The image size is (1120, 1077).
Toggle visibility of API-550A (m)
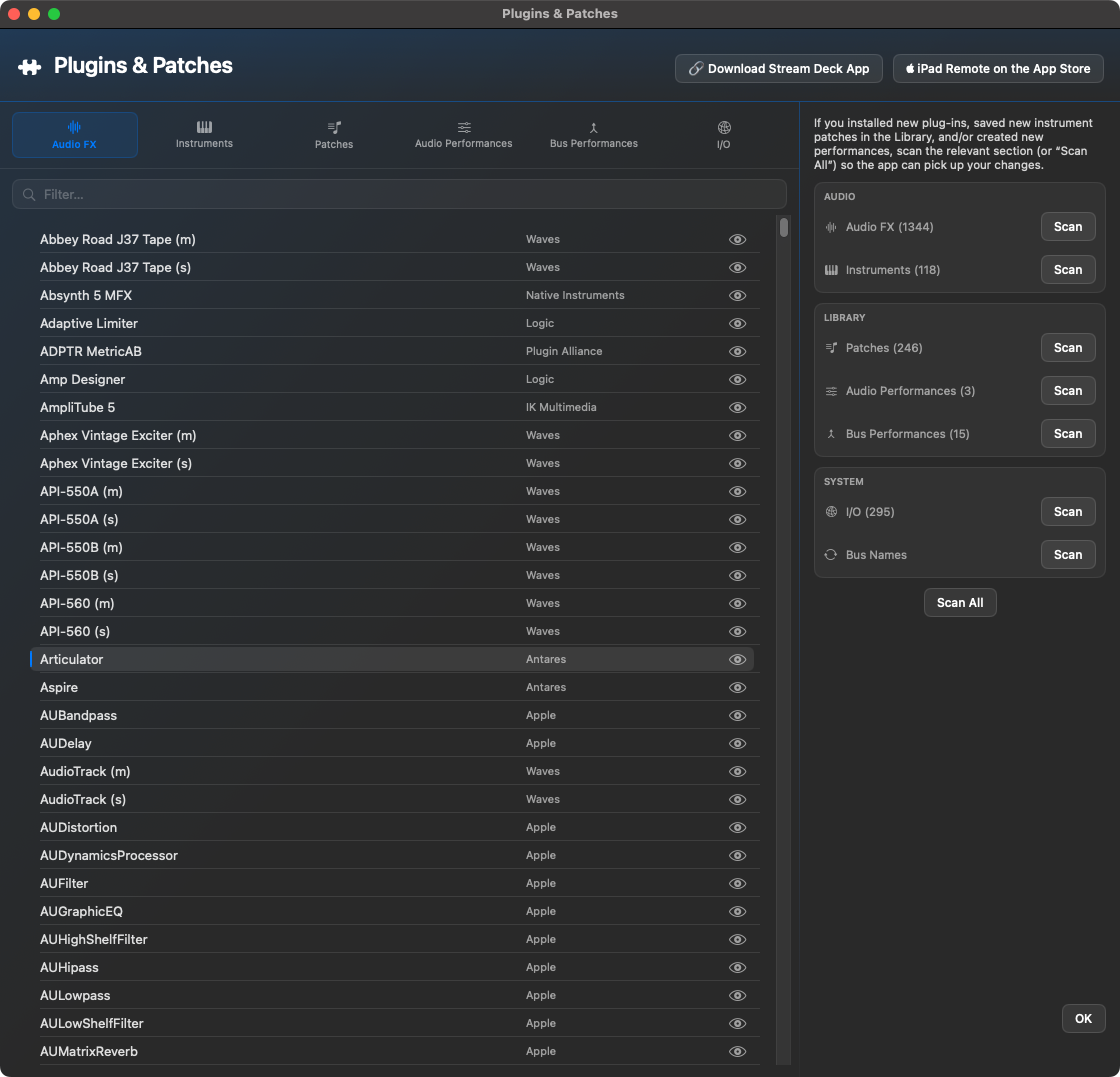click(737, 491)
